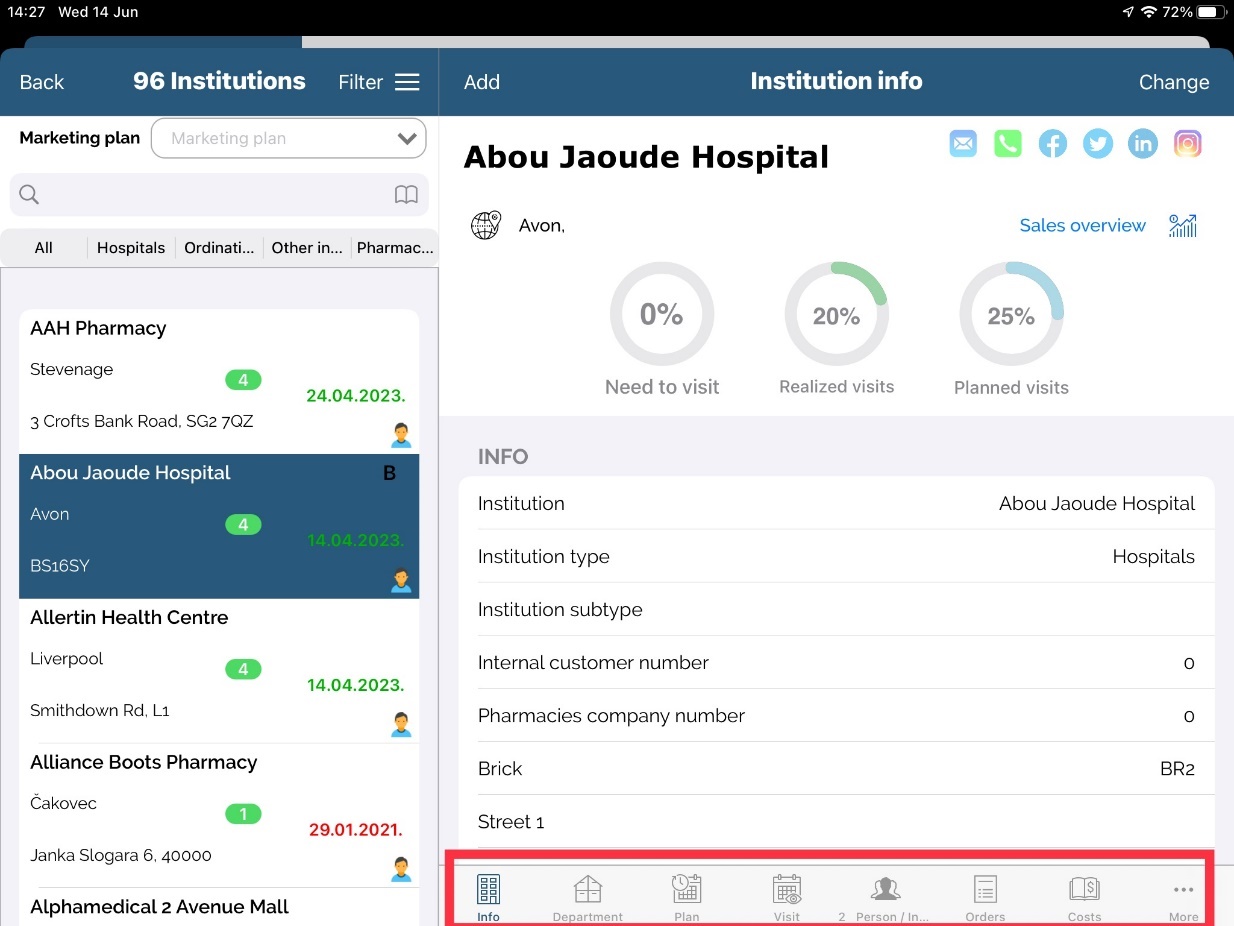Click the sales overview chart icon

pos(1182,226)
